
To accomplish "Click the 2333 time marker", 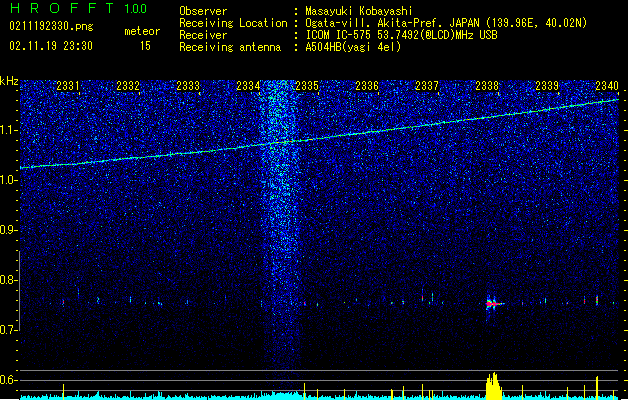I will click(188, 85).
